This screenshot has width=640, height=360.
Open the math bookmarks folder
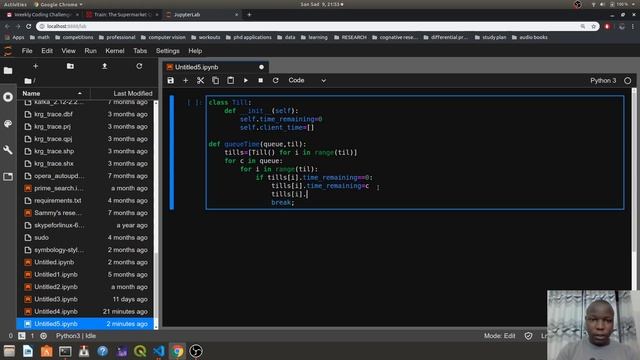40,37
